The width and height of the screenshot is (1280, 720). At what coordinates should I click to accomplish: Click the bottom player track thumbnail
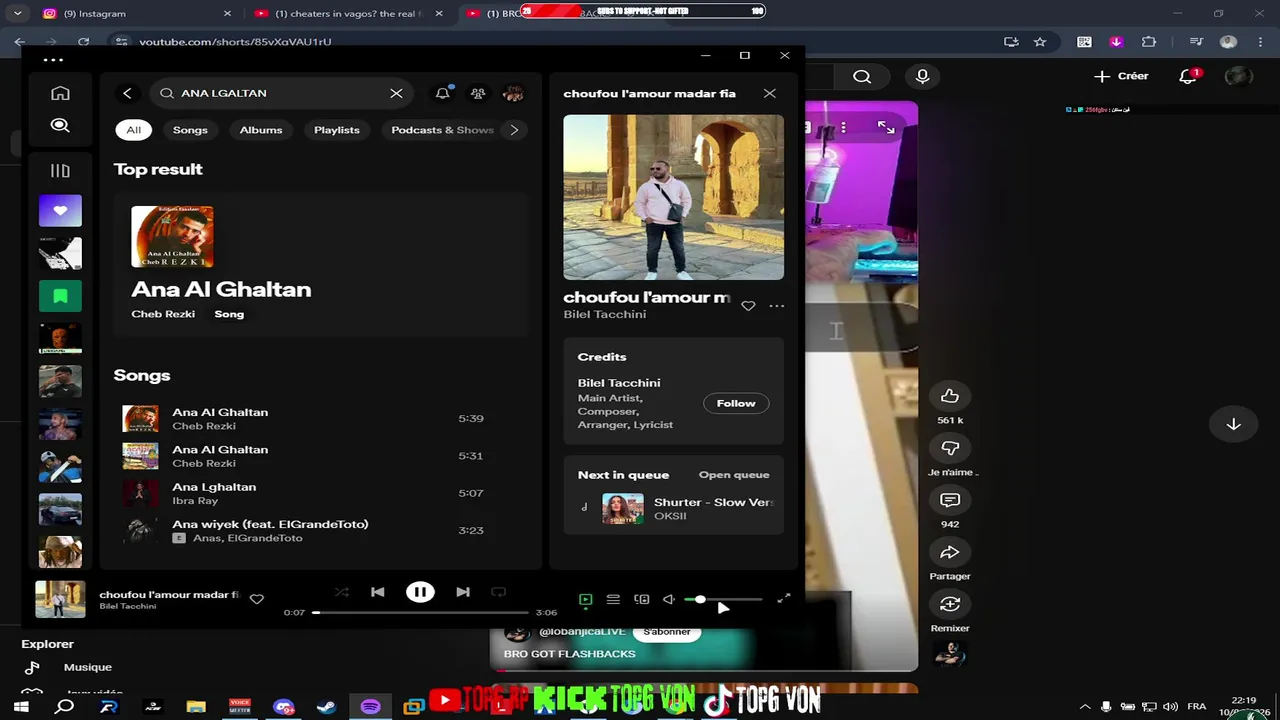click(x=60, y=599)
